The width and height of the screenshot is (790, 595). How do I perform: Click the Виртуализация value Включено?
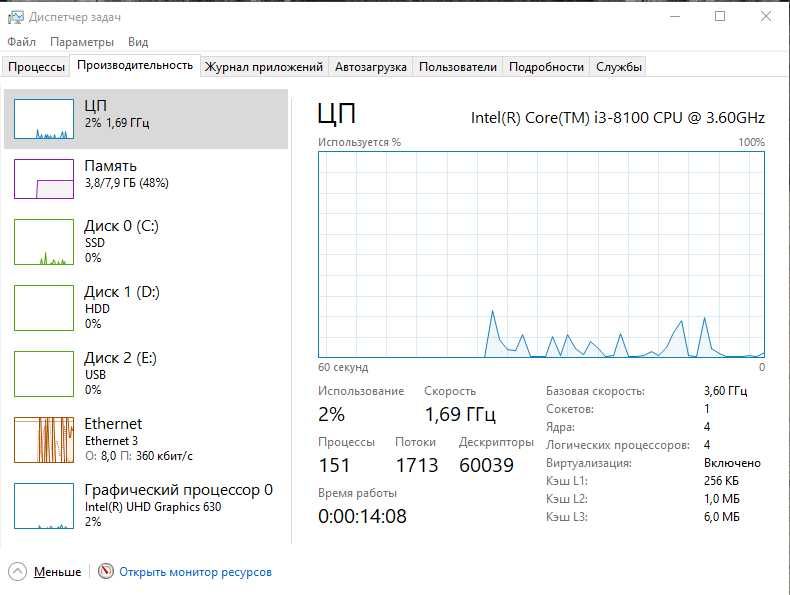[x=732, y=463]
